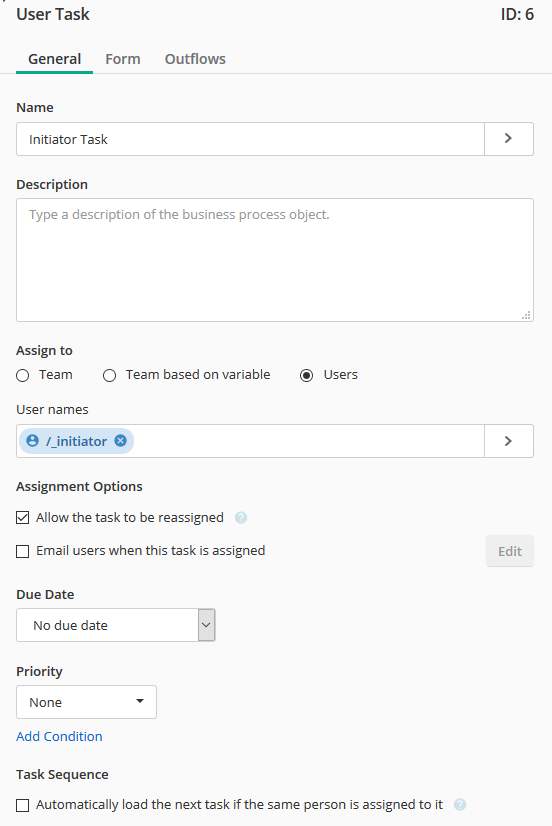The image size is (552, 826).
Task: Click the user avatar icon in /_initiator chip
Action: [33, 440]
